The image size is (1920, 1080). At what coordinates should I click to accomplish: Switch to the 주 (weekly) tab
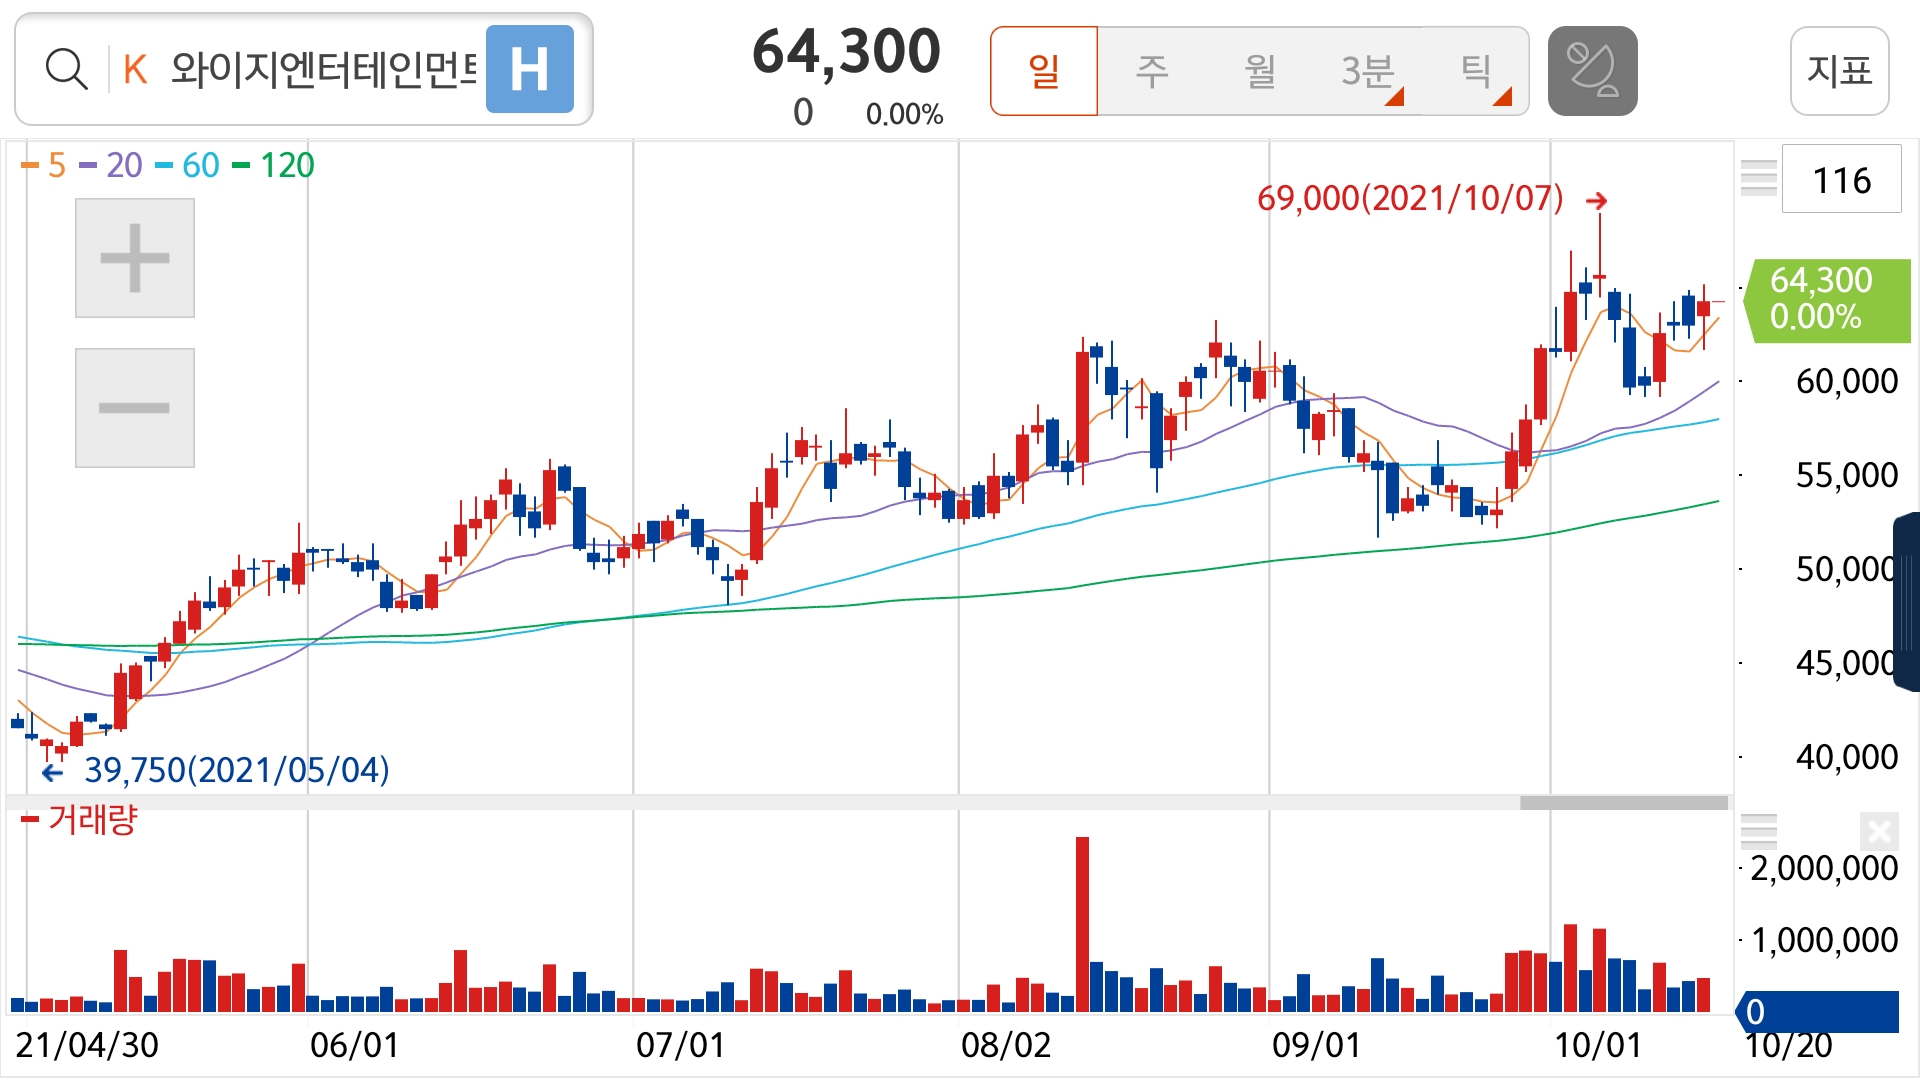point(1152,71)
